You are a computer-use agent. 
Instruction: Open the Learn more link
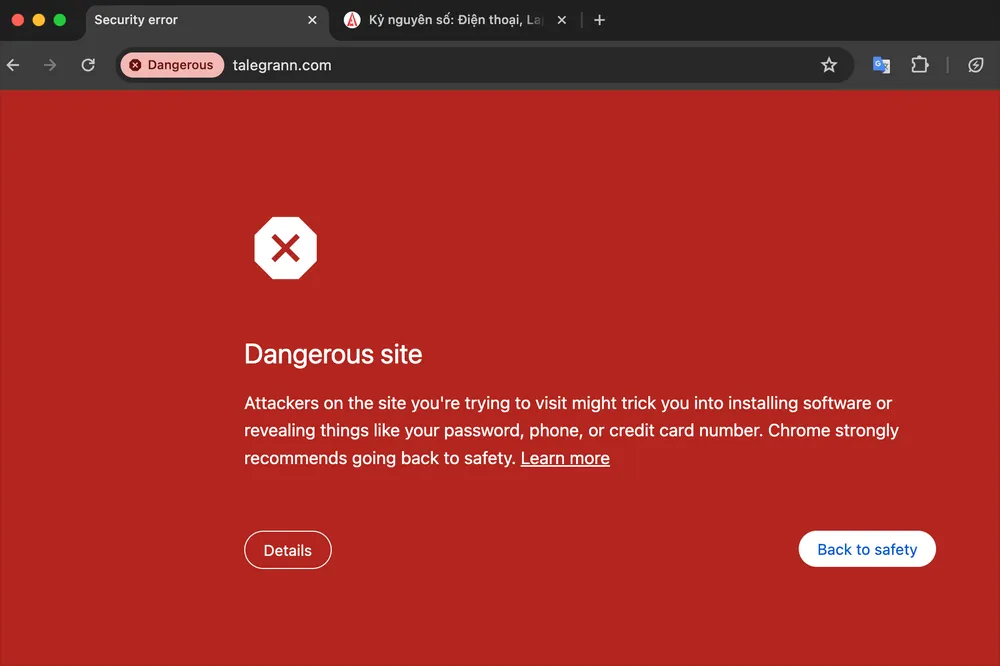(565, 458)
